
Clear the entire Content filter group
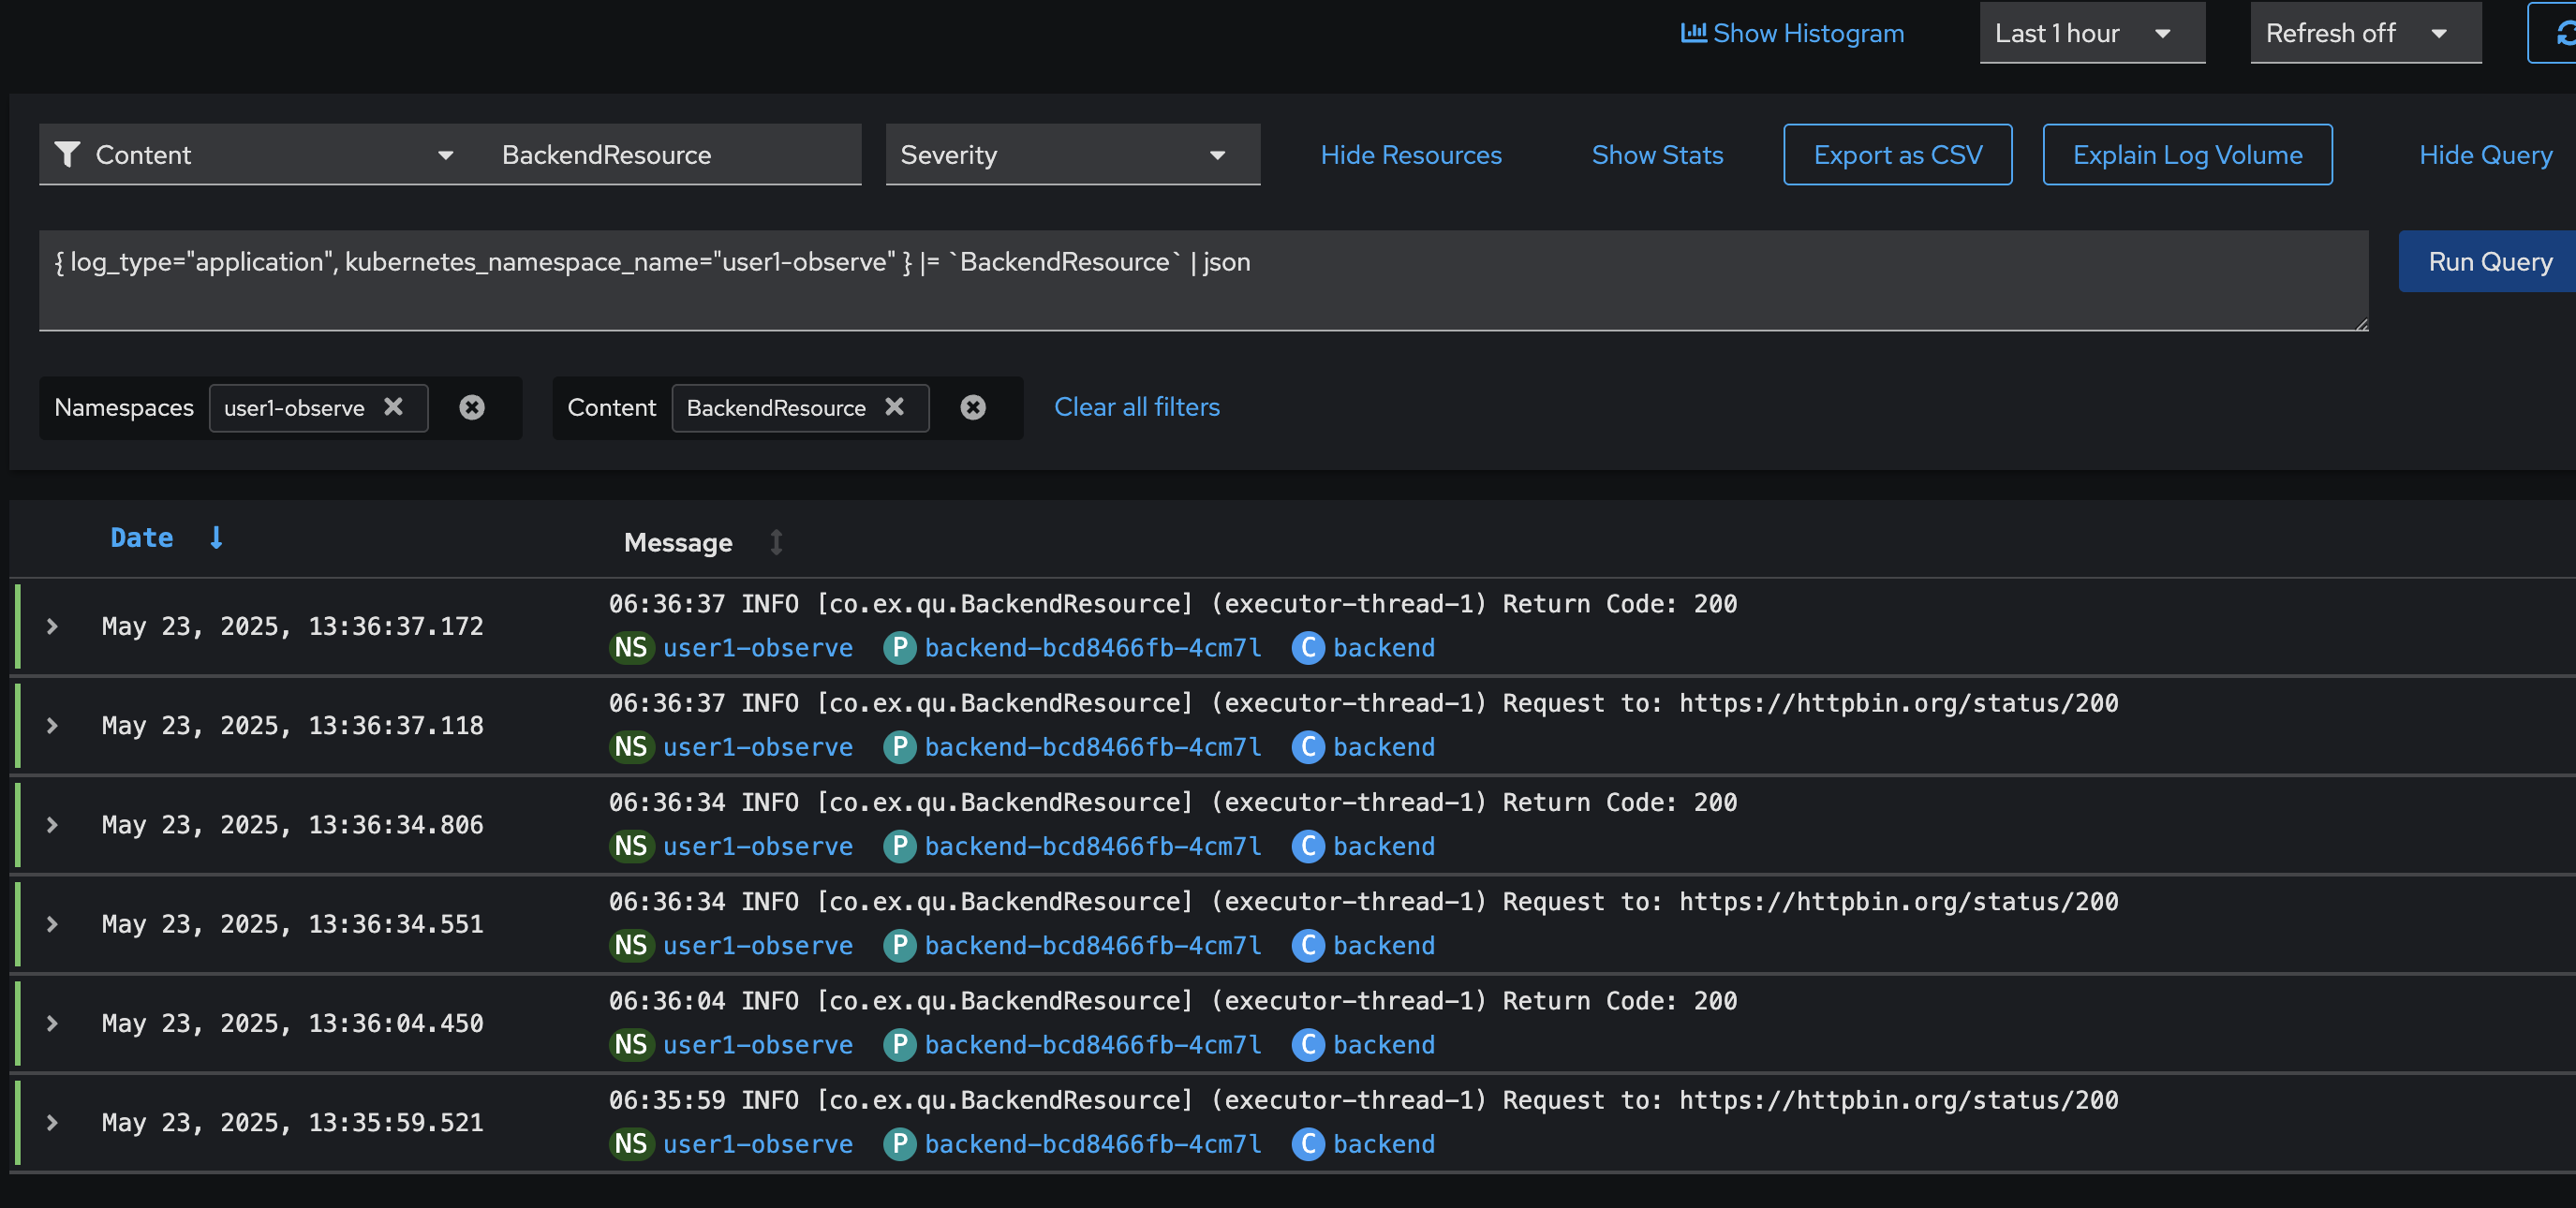pyautogui.click(x=973, y=407)
